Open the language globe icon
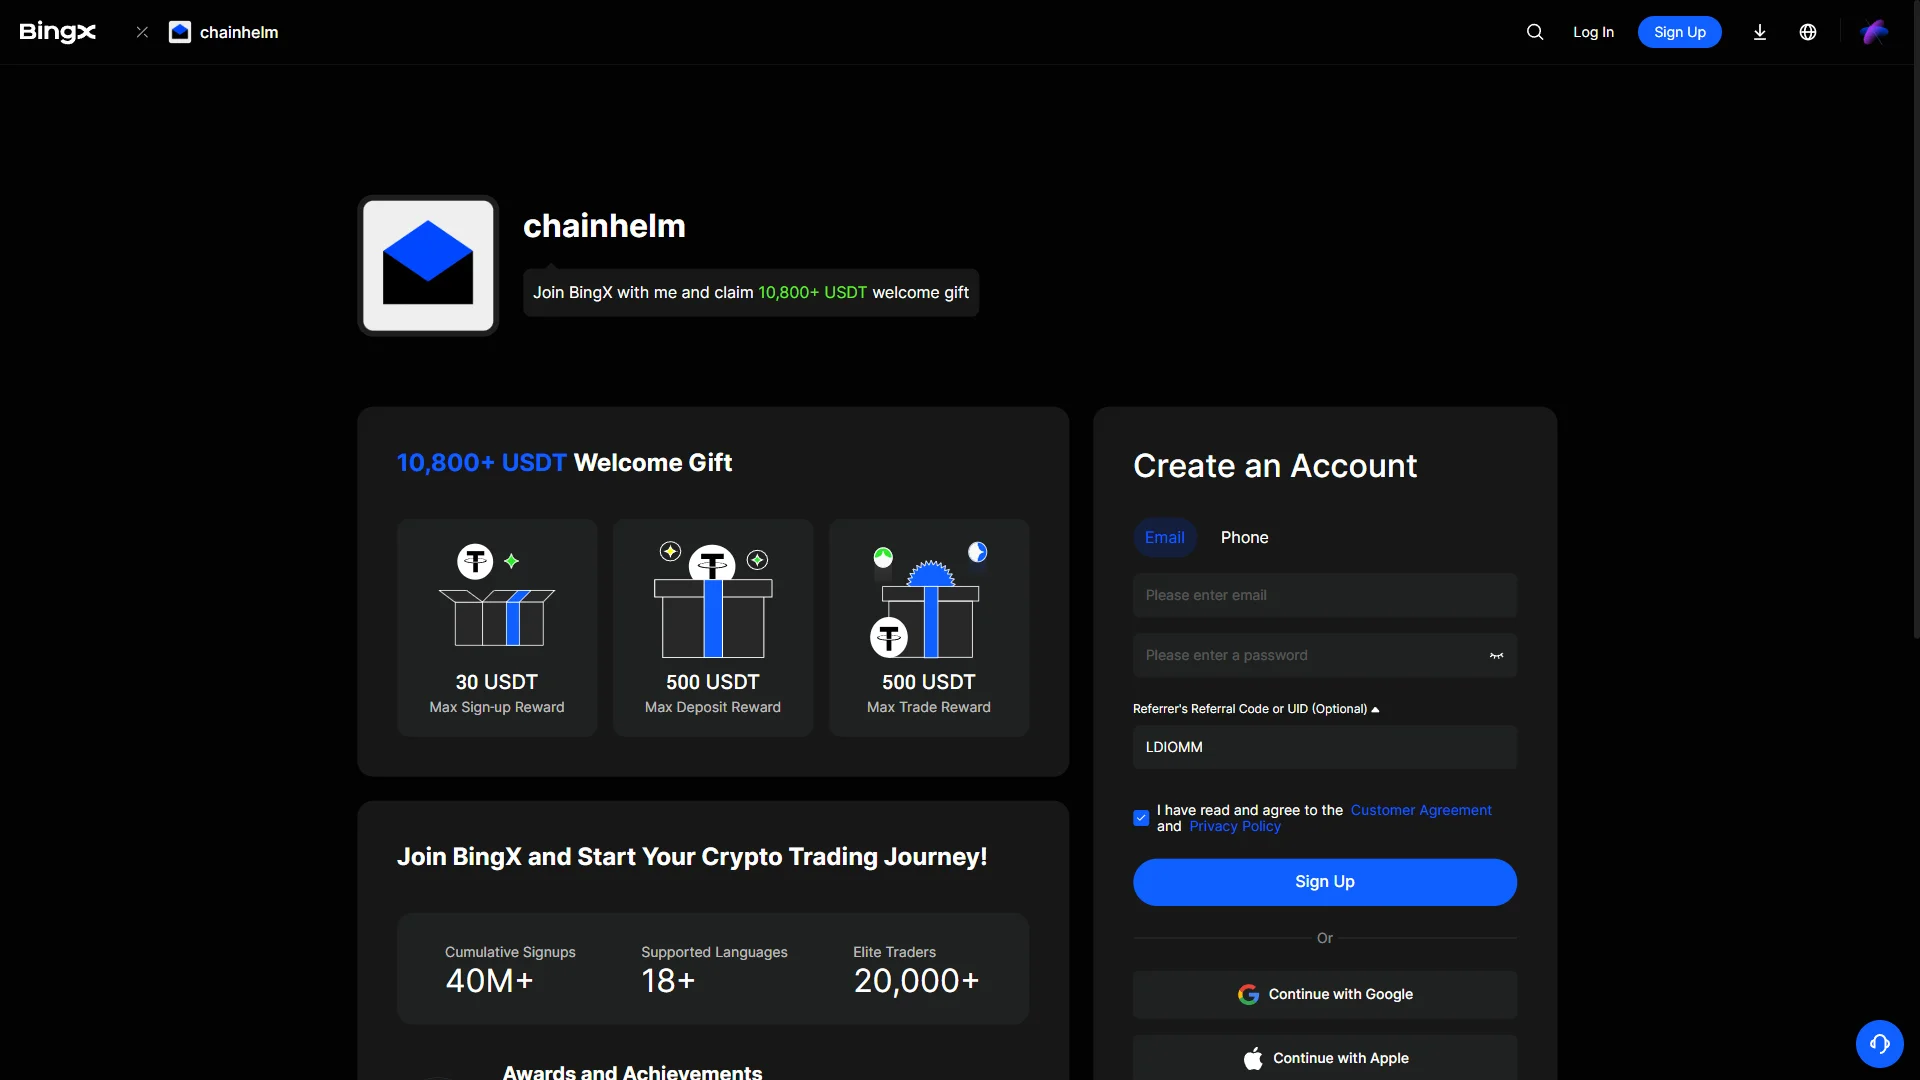The height and width of the screenshot is (1080, 1920). [x=1808, y=32]
